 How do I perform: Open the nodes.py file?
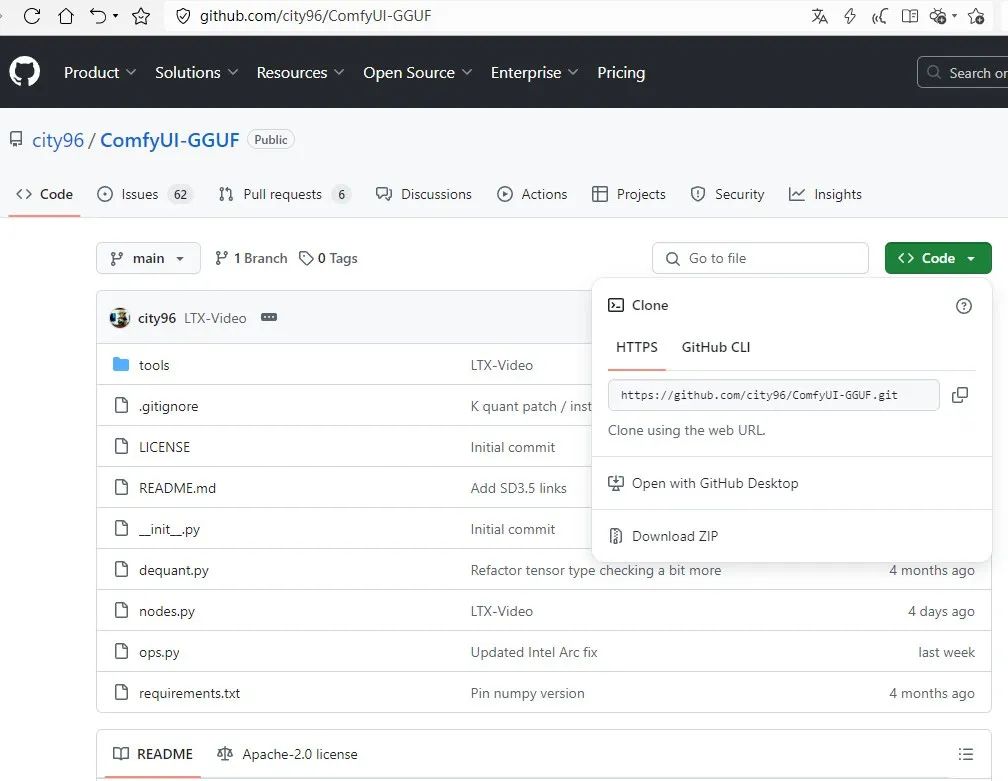pos(167,611)
